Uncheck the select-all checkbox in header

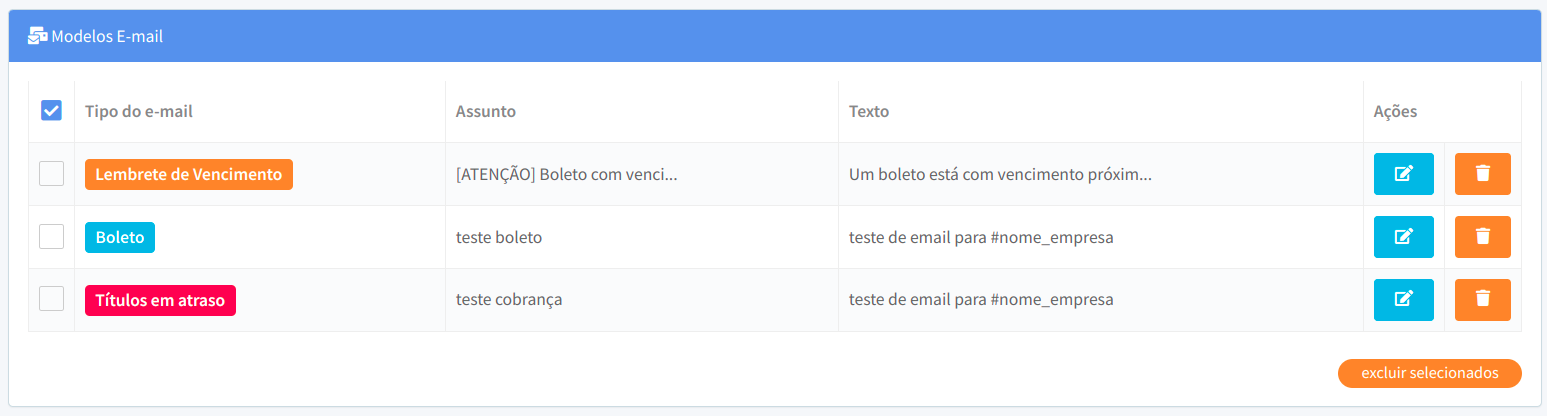[51, 110]
